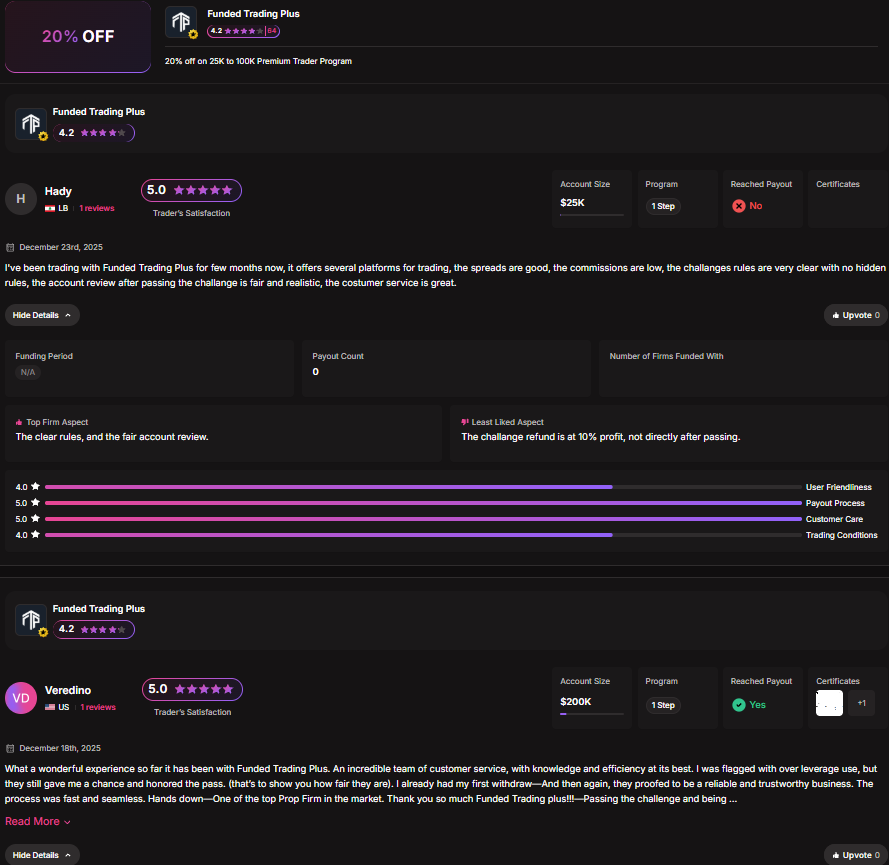Upvote Hady's review

[x=855, y=315]
